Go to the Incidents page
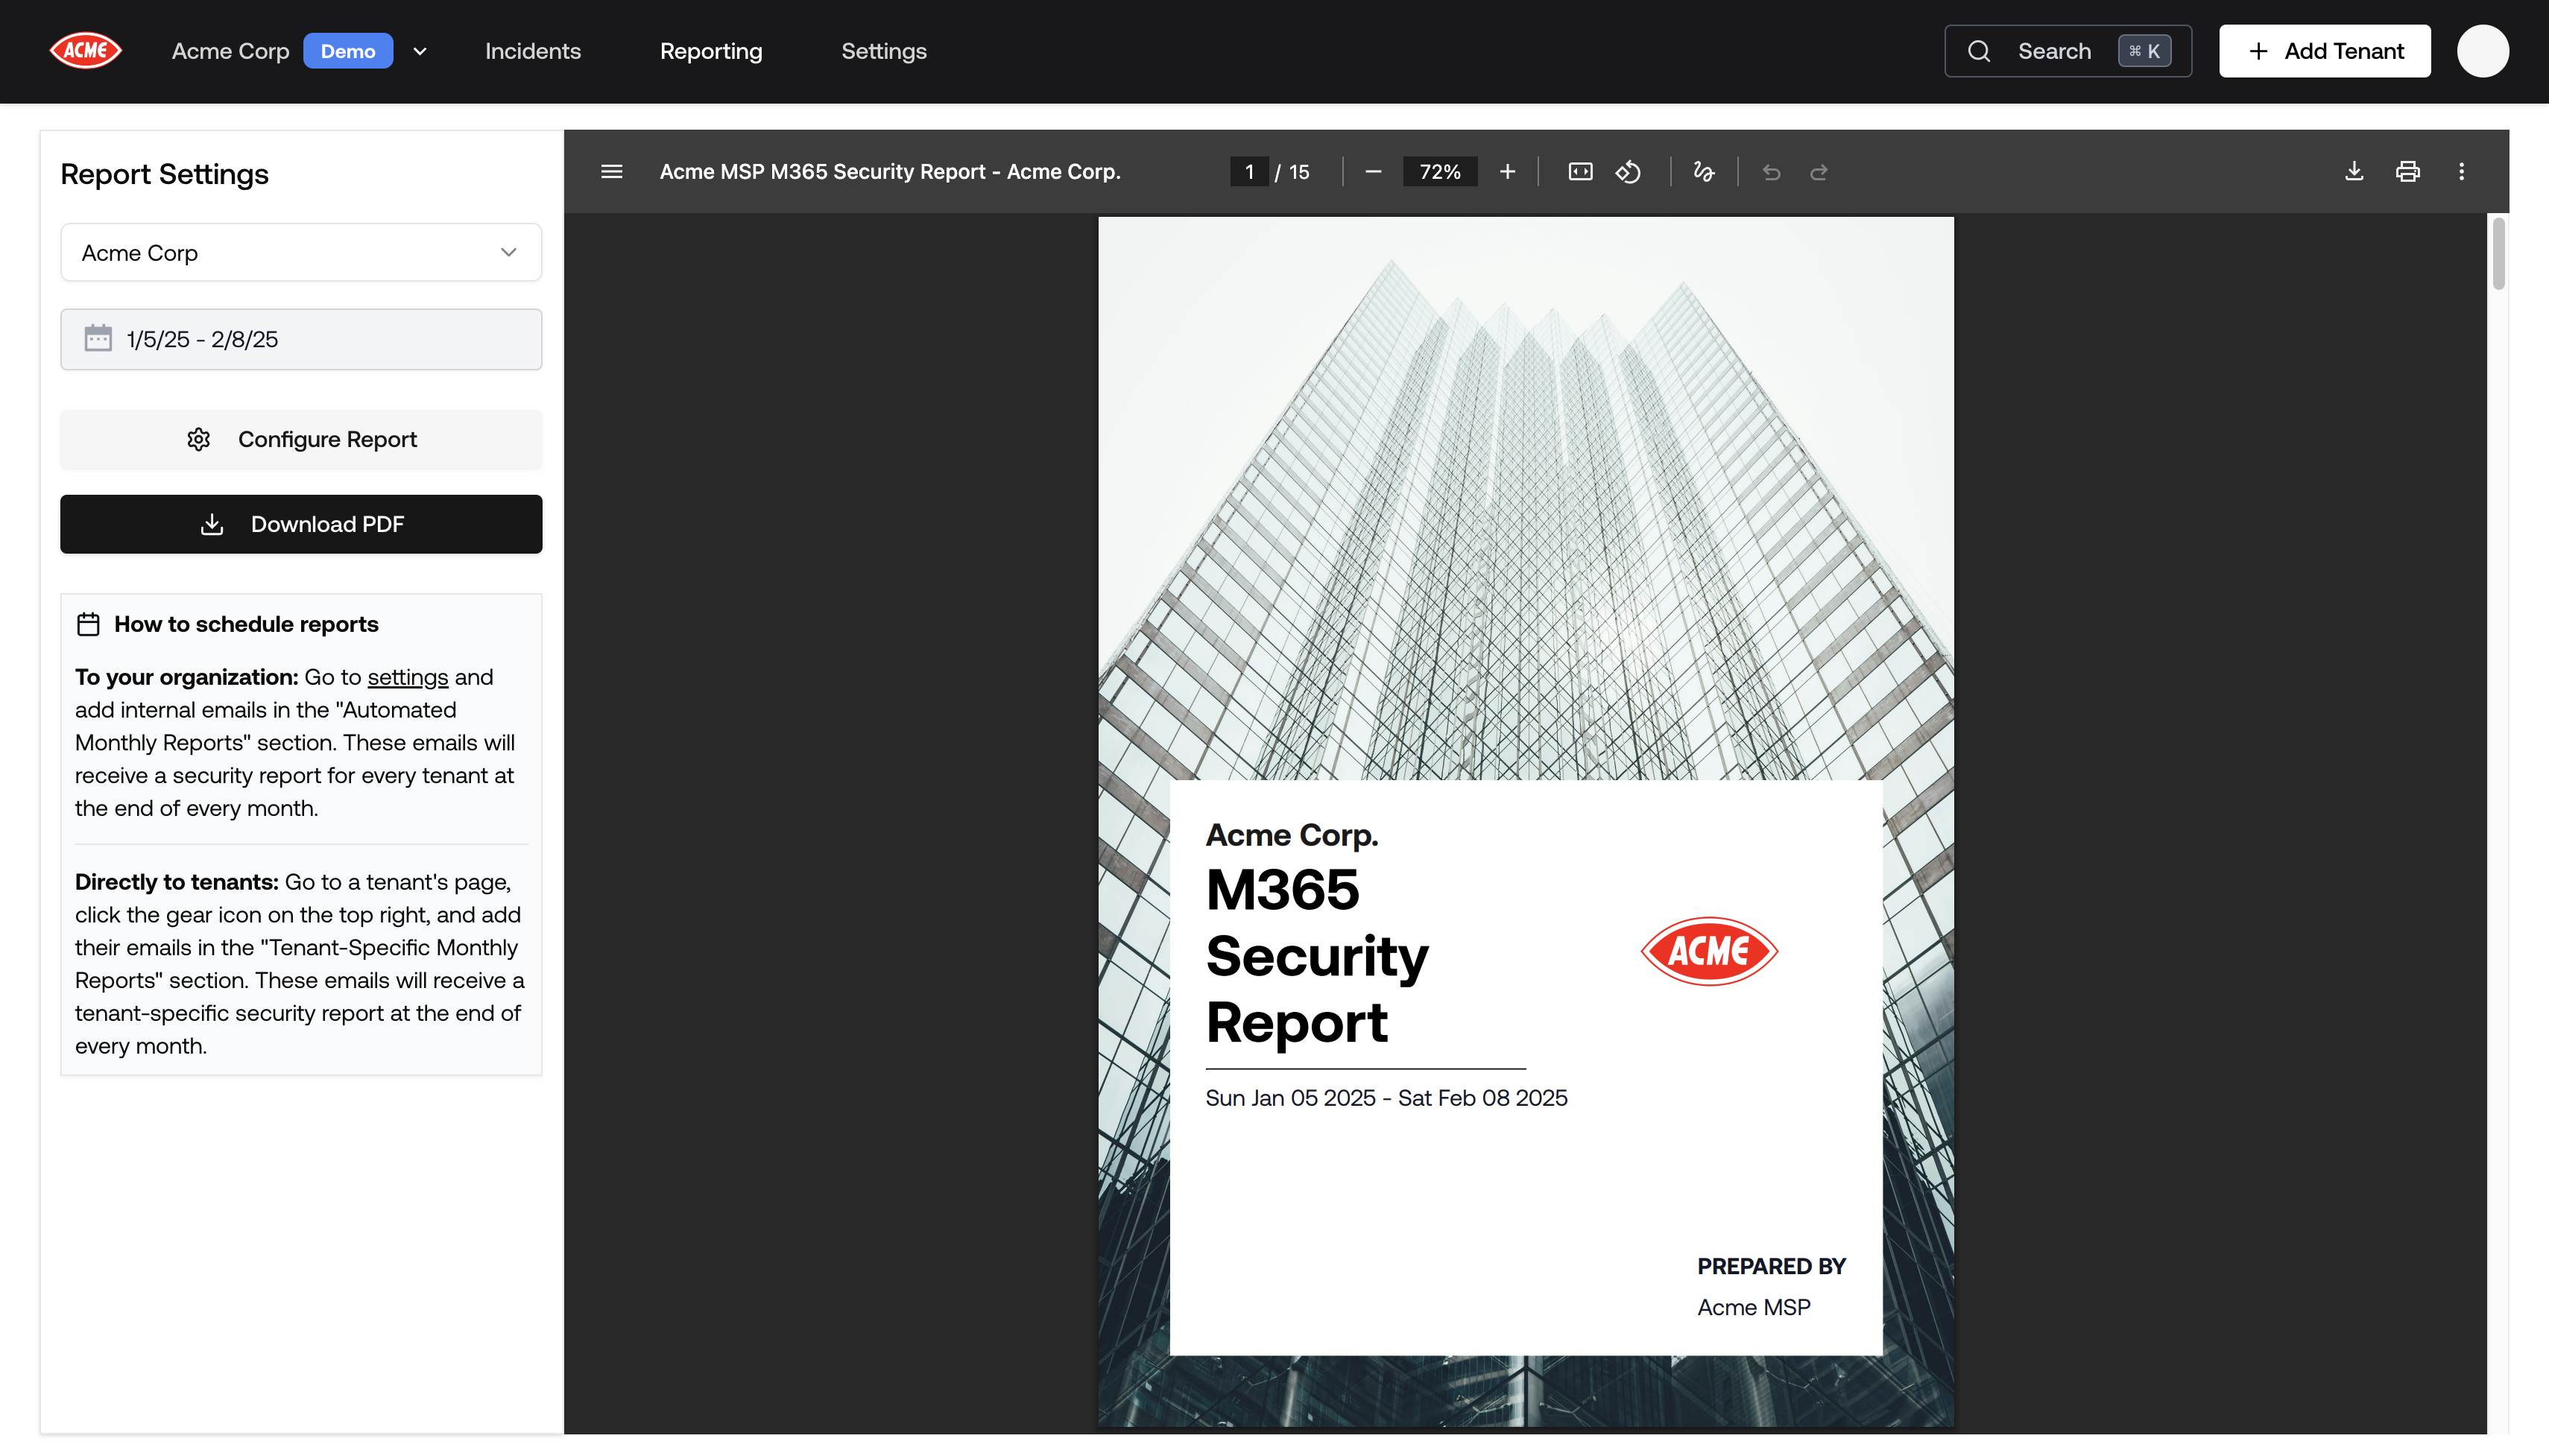The width and height of the screenshot is (2549, 1456). [x=532, y=51]
